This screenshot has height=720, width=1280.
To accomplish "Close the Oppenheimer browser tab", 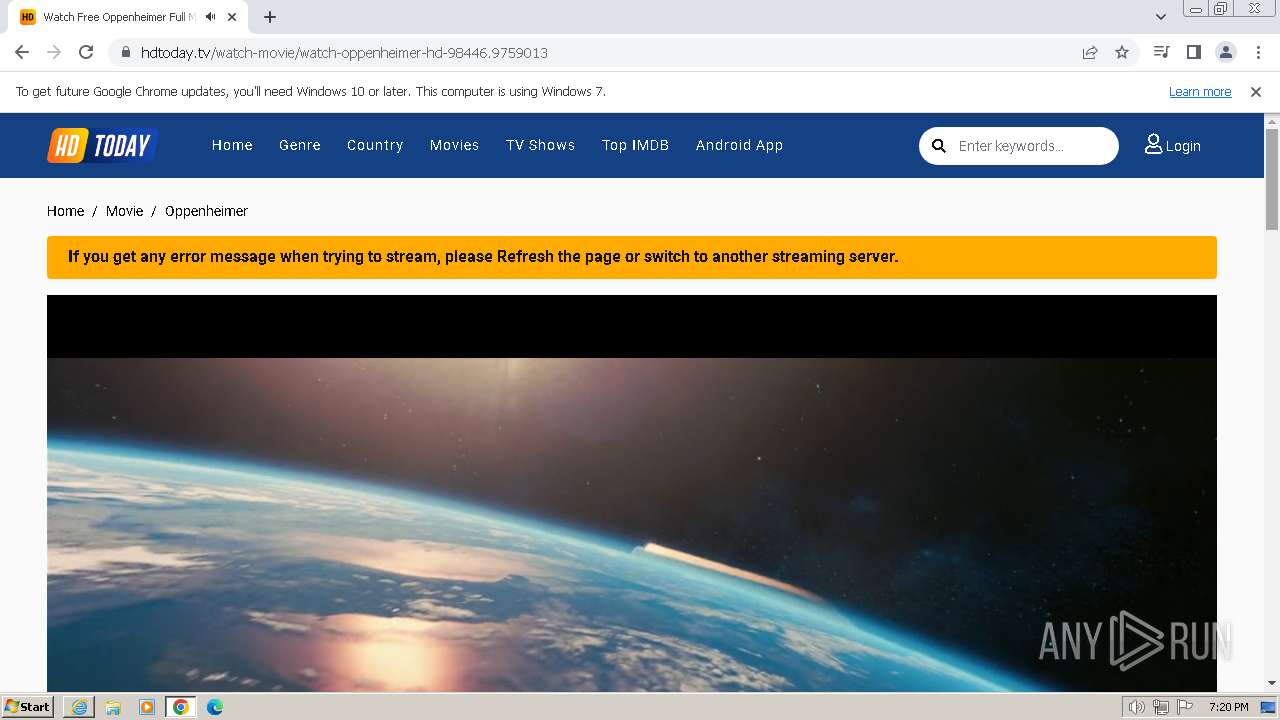I will point(232,17).
